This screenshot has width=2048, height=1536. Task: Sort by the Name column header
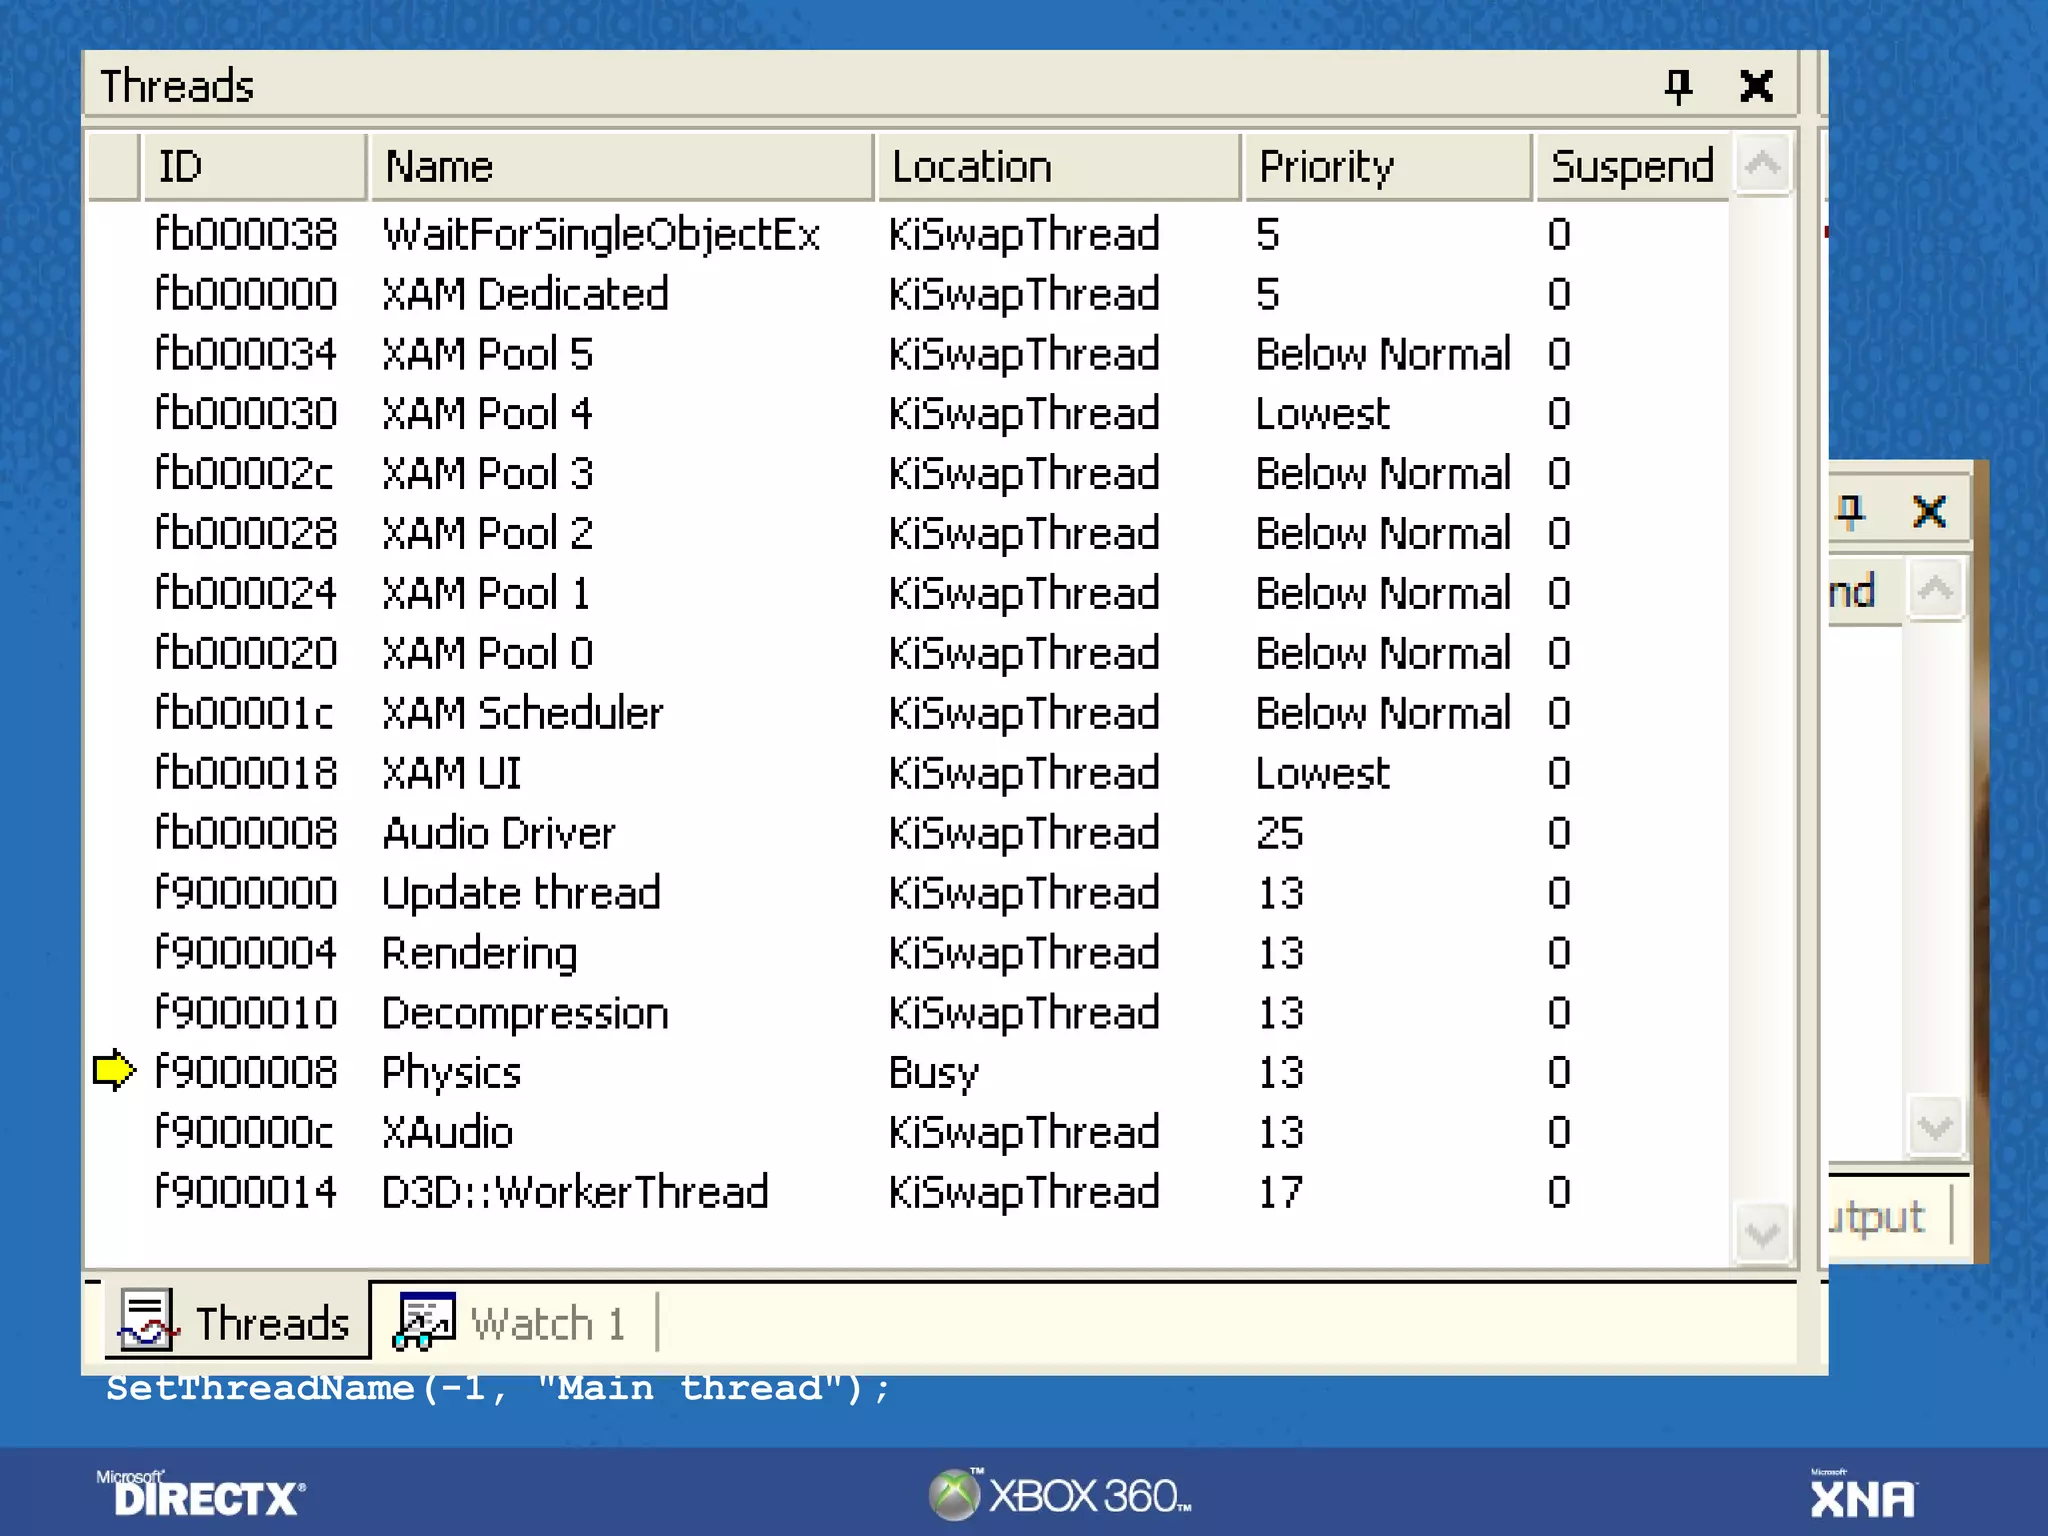pyautogui.click(x=620, y=166)
